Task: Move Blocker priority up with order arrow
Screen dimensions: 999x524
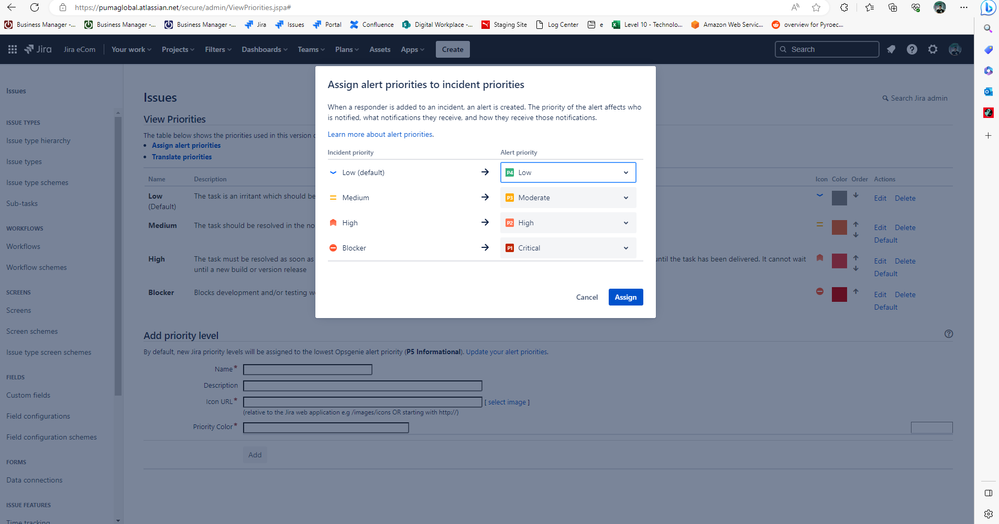Action: tap(856, 291)
